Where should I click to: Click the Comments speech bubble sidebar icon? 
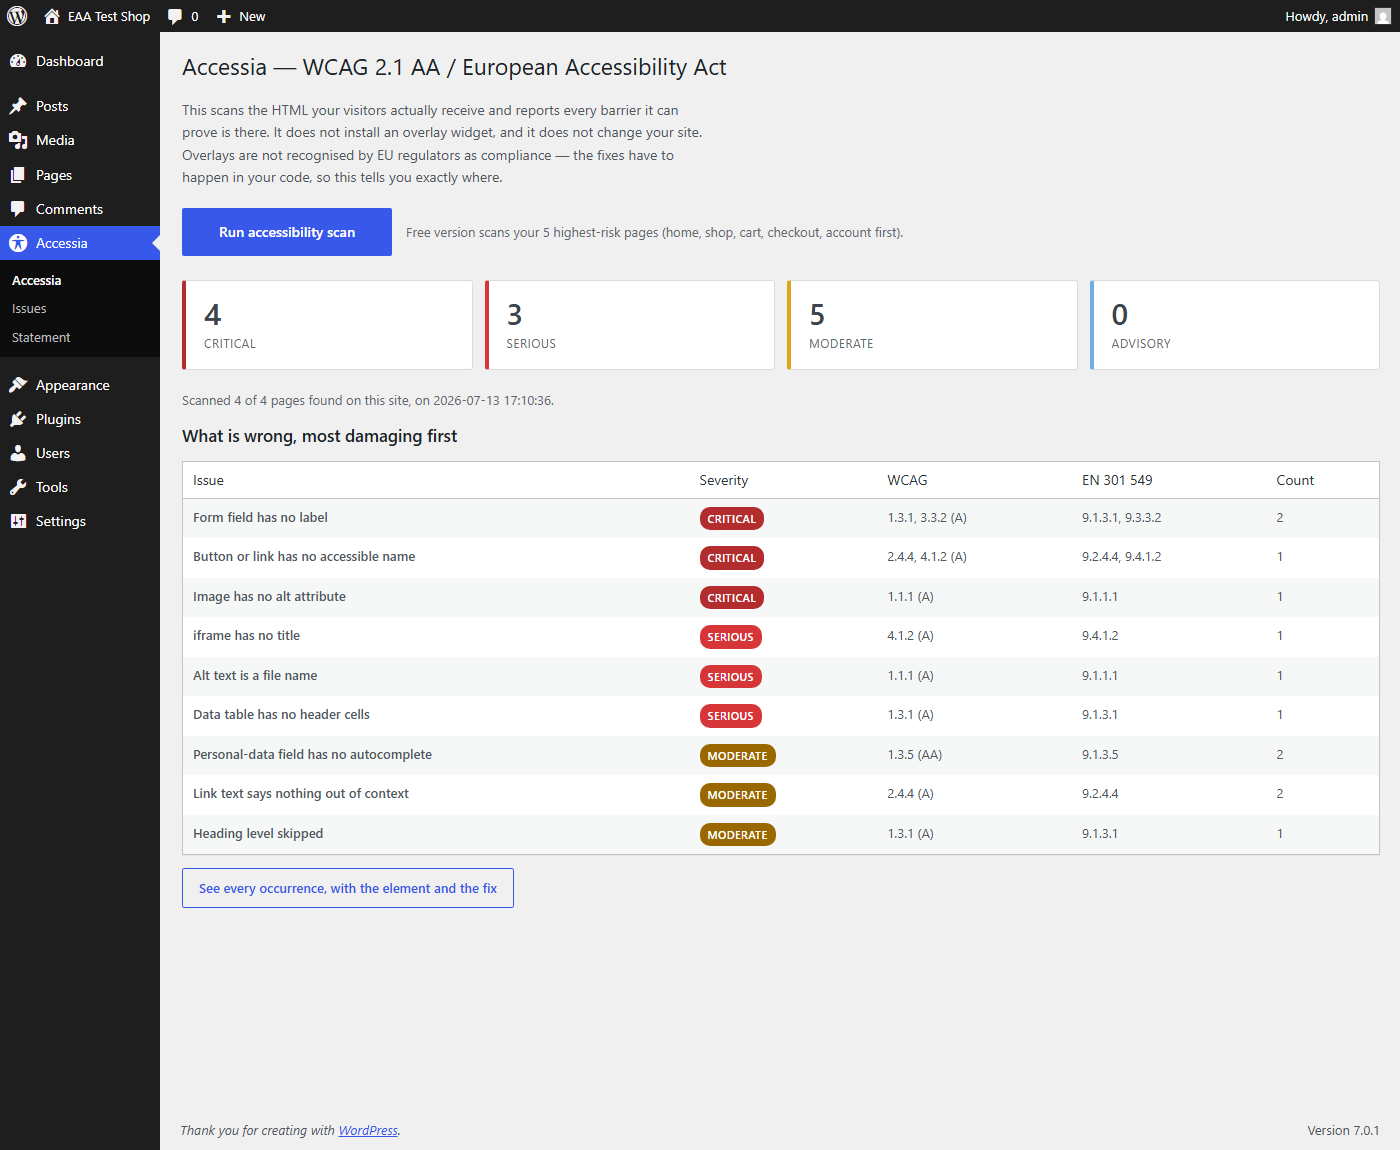click(x=18, y=209)
